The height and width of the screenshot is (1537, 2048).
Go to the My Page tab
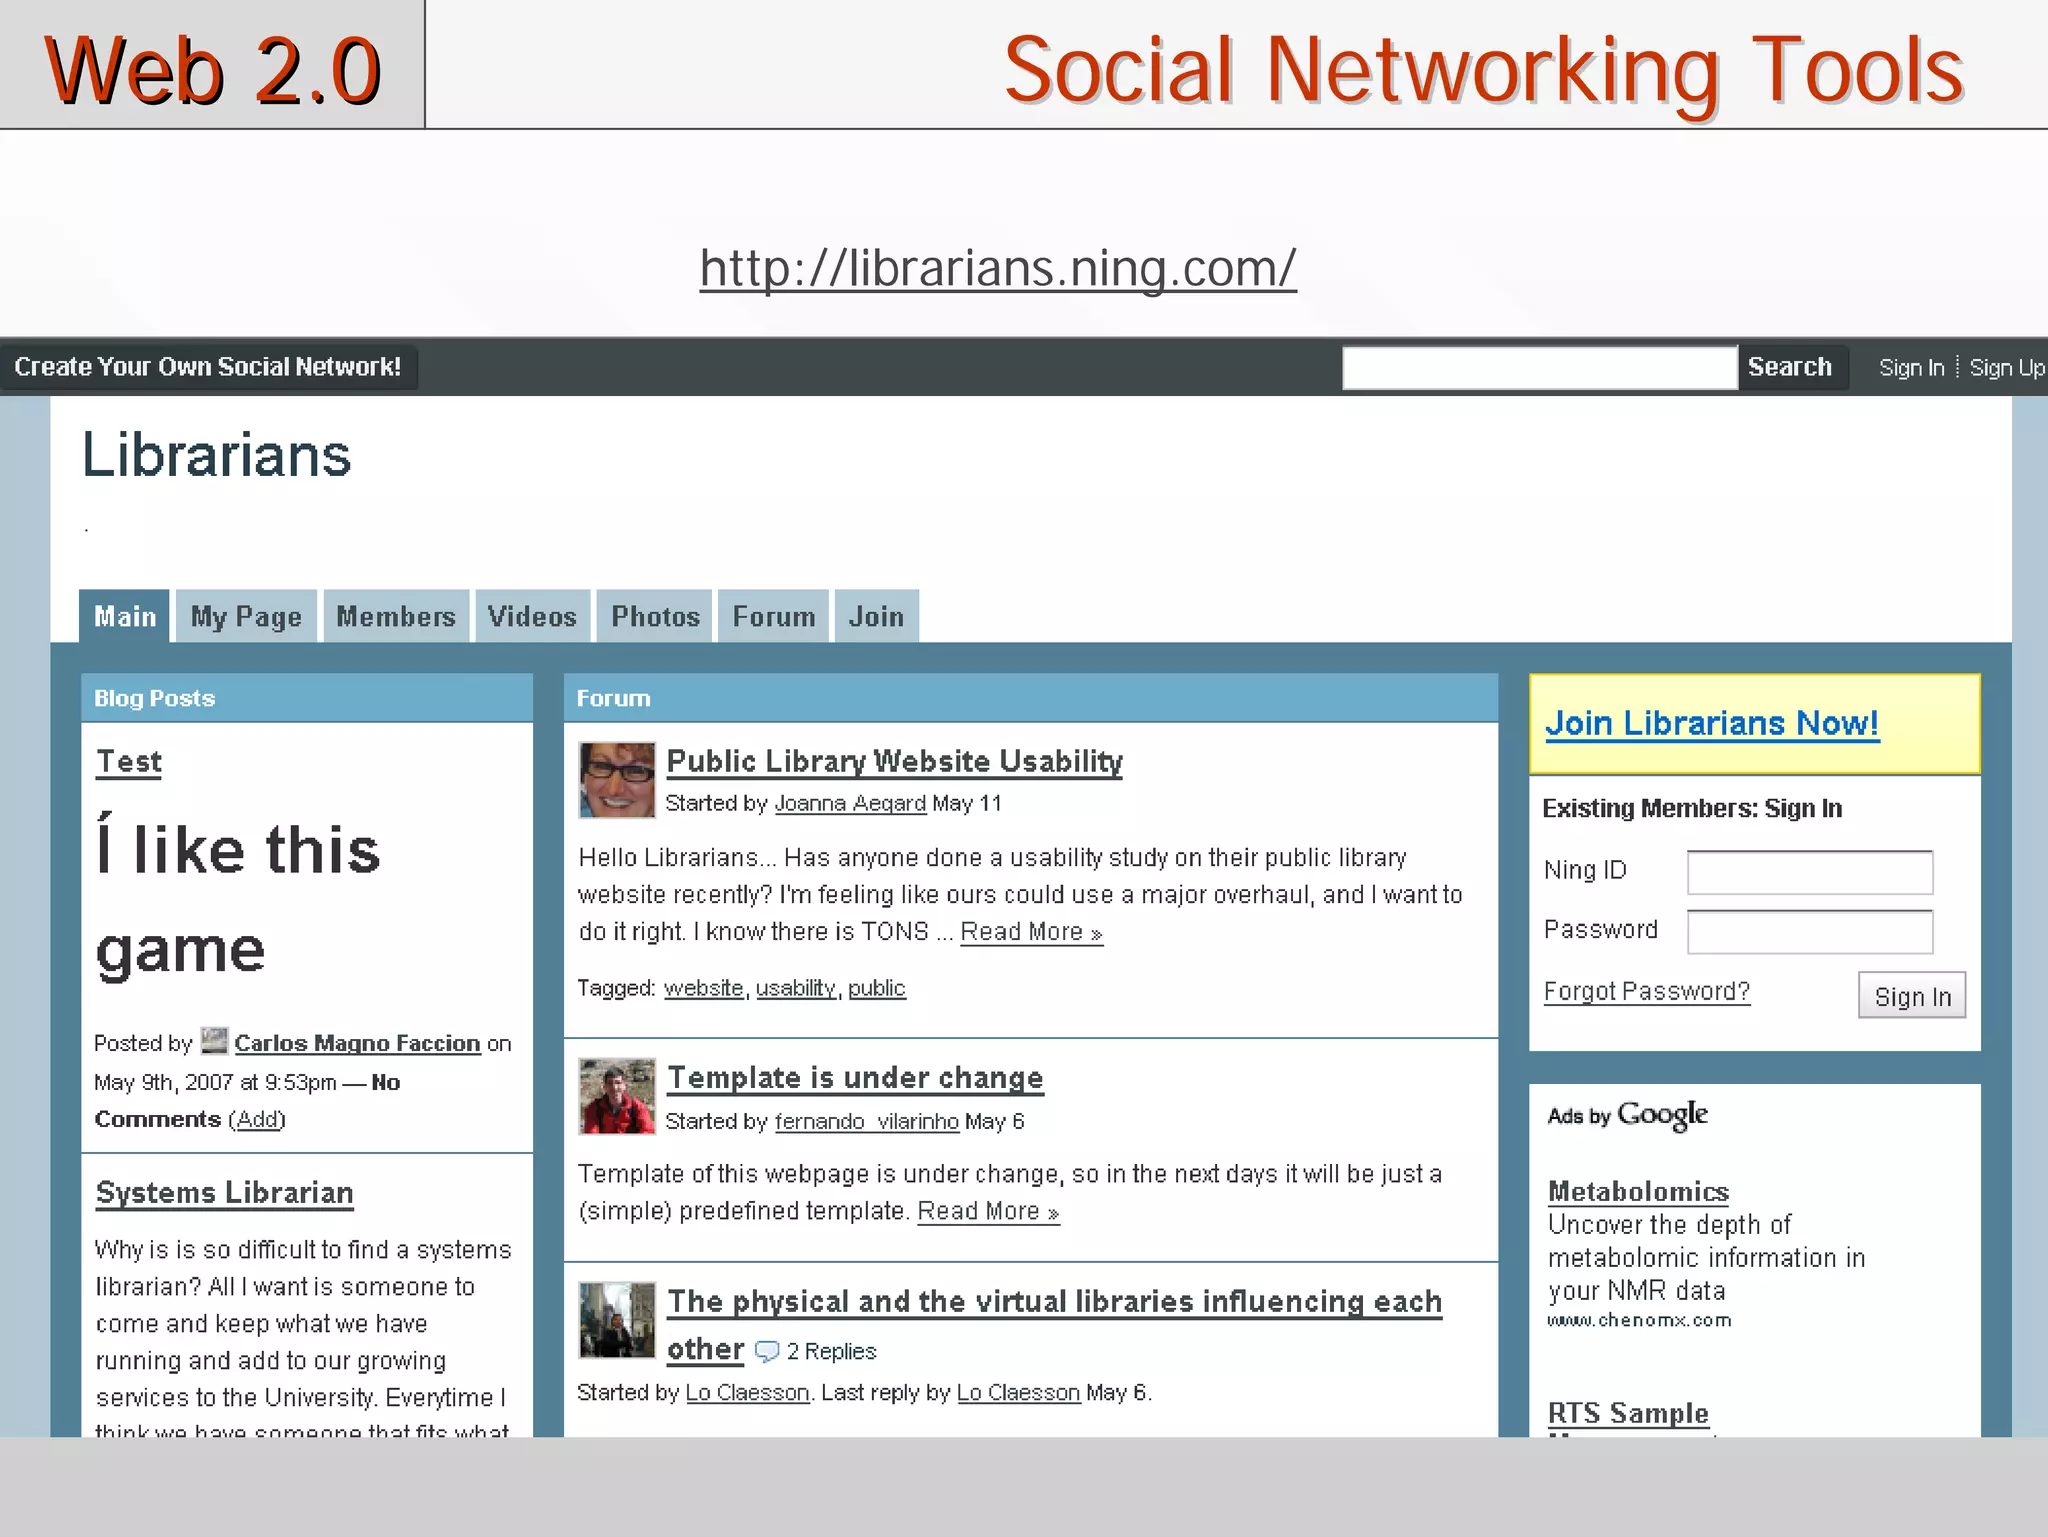[246, 617]
